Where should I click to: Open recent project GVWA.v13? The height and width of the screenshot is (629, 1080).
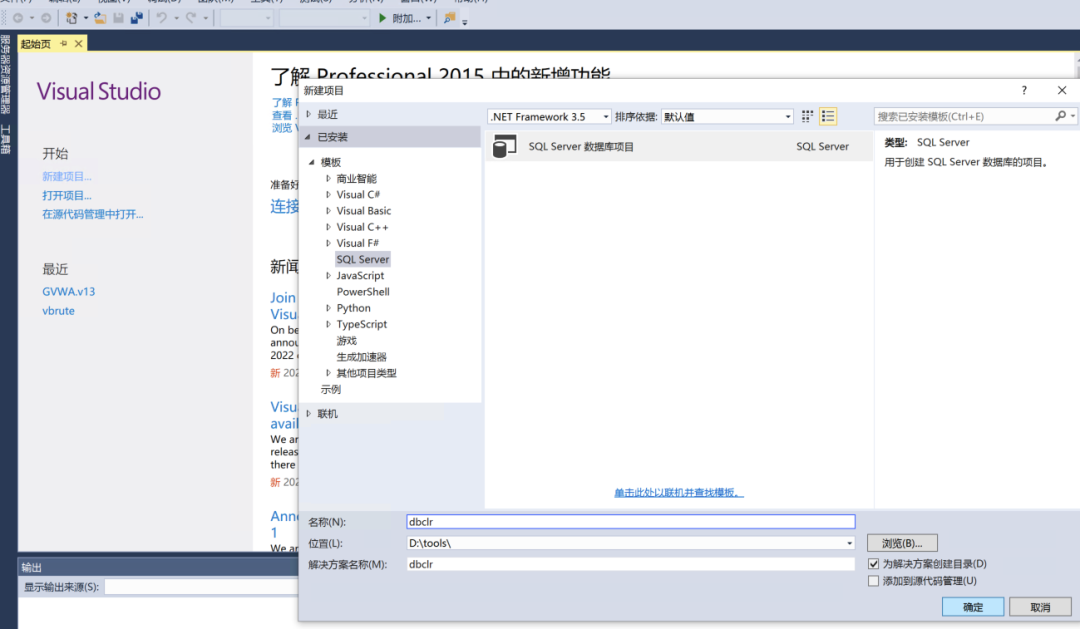tap(69, 291)
